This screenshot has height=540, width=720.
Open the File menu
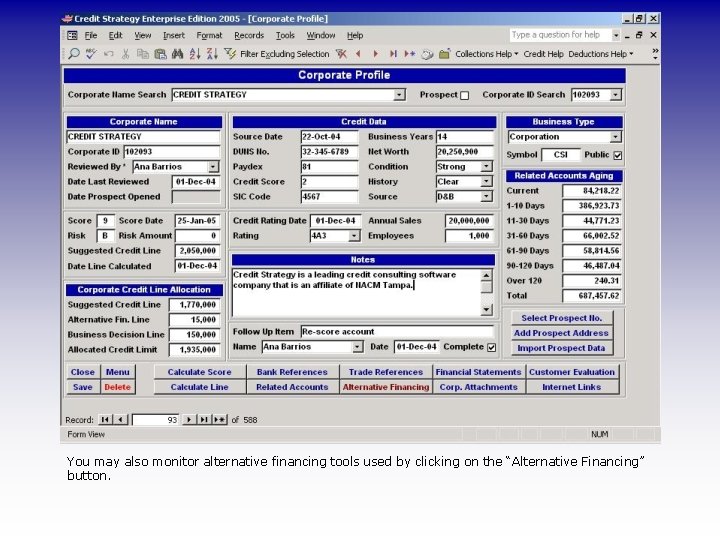point(90,35)
